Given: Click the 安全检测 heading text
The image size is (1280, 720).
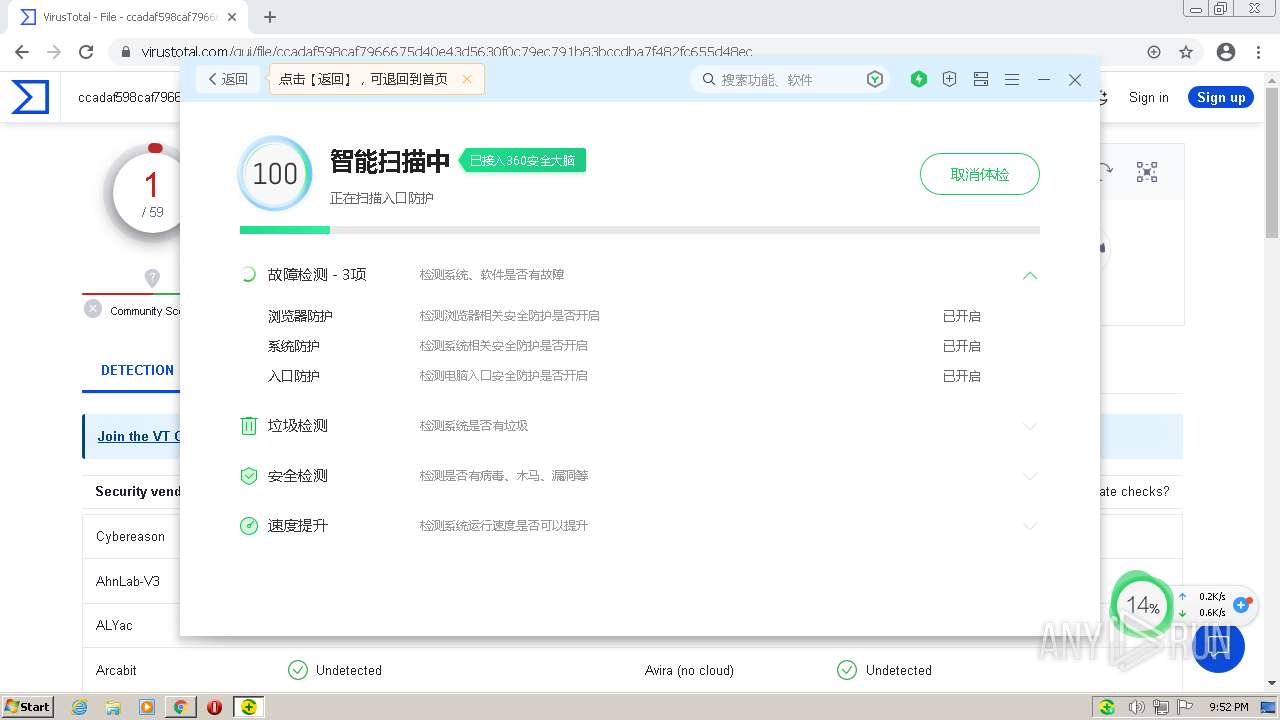Looking at the screenshot, I should [x=297, y=476].
